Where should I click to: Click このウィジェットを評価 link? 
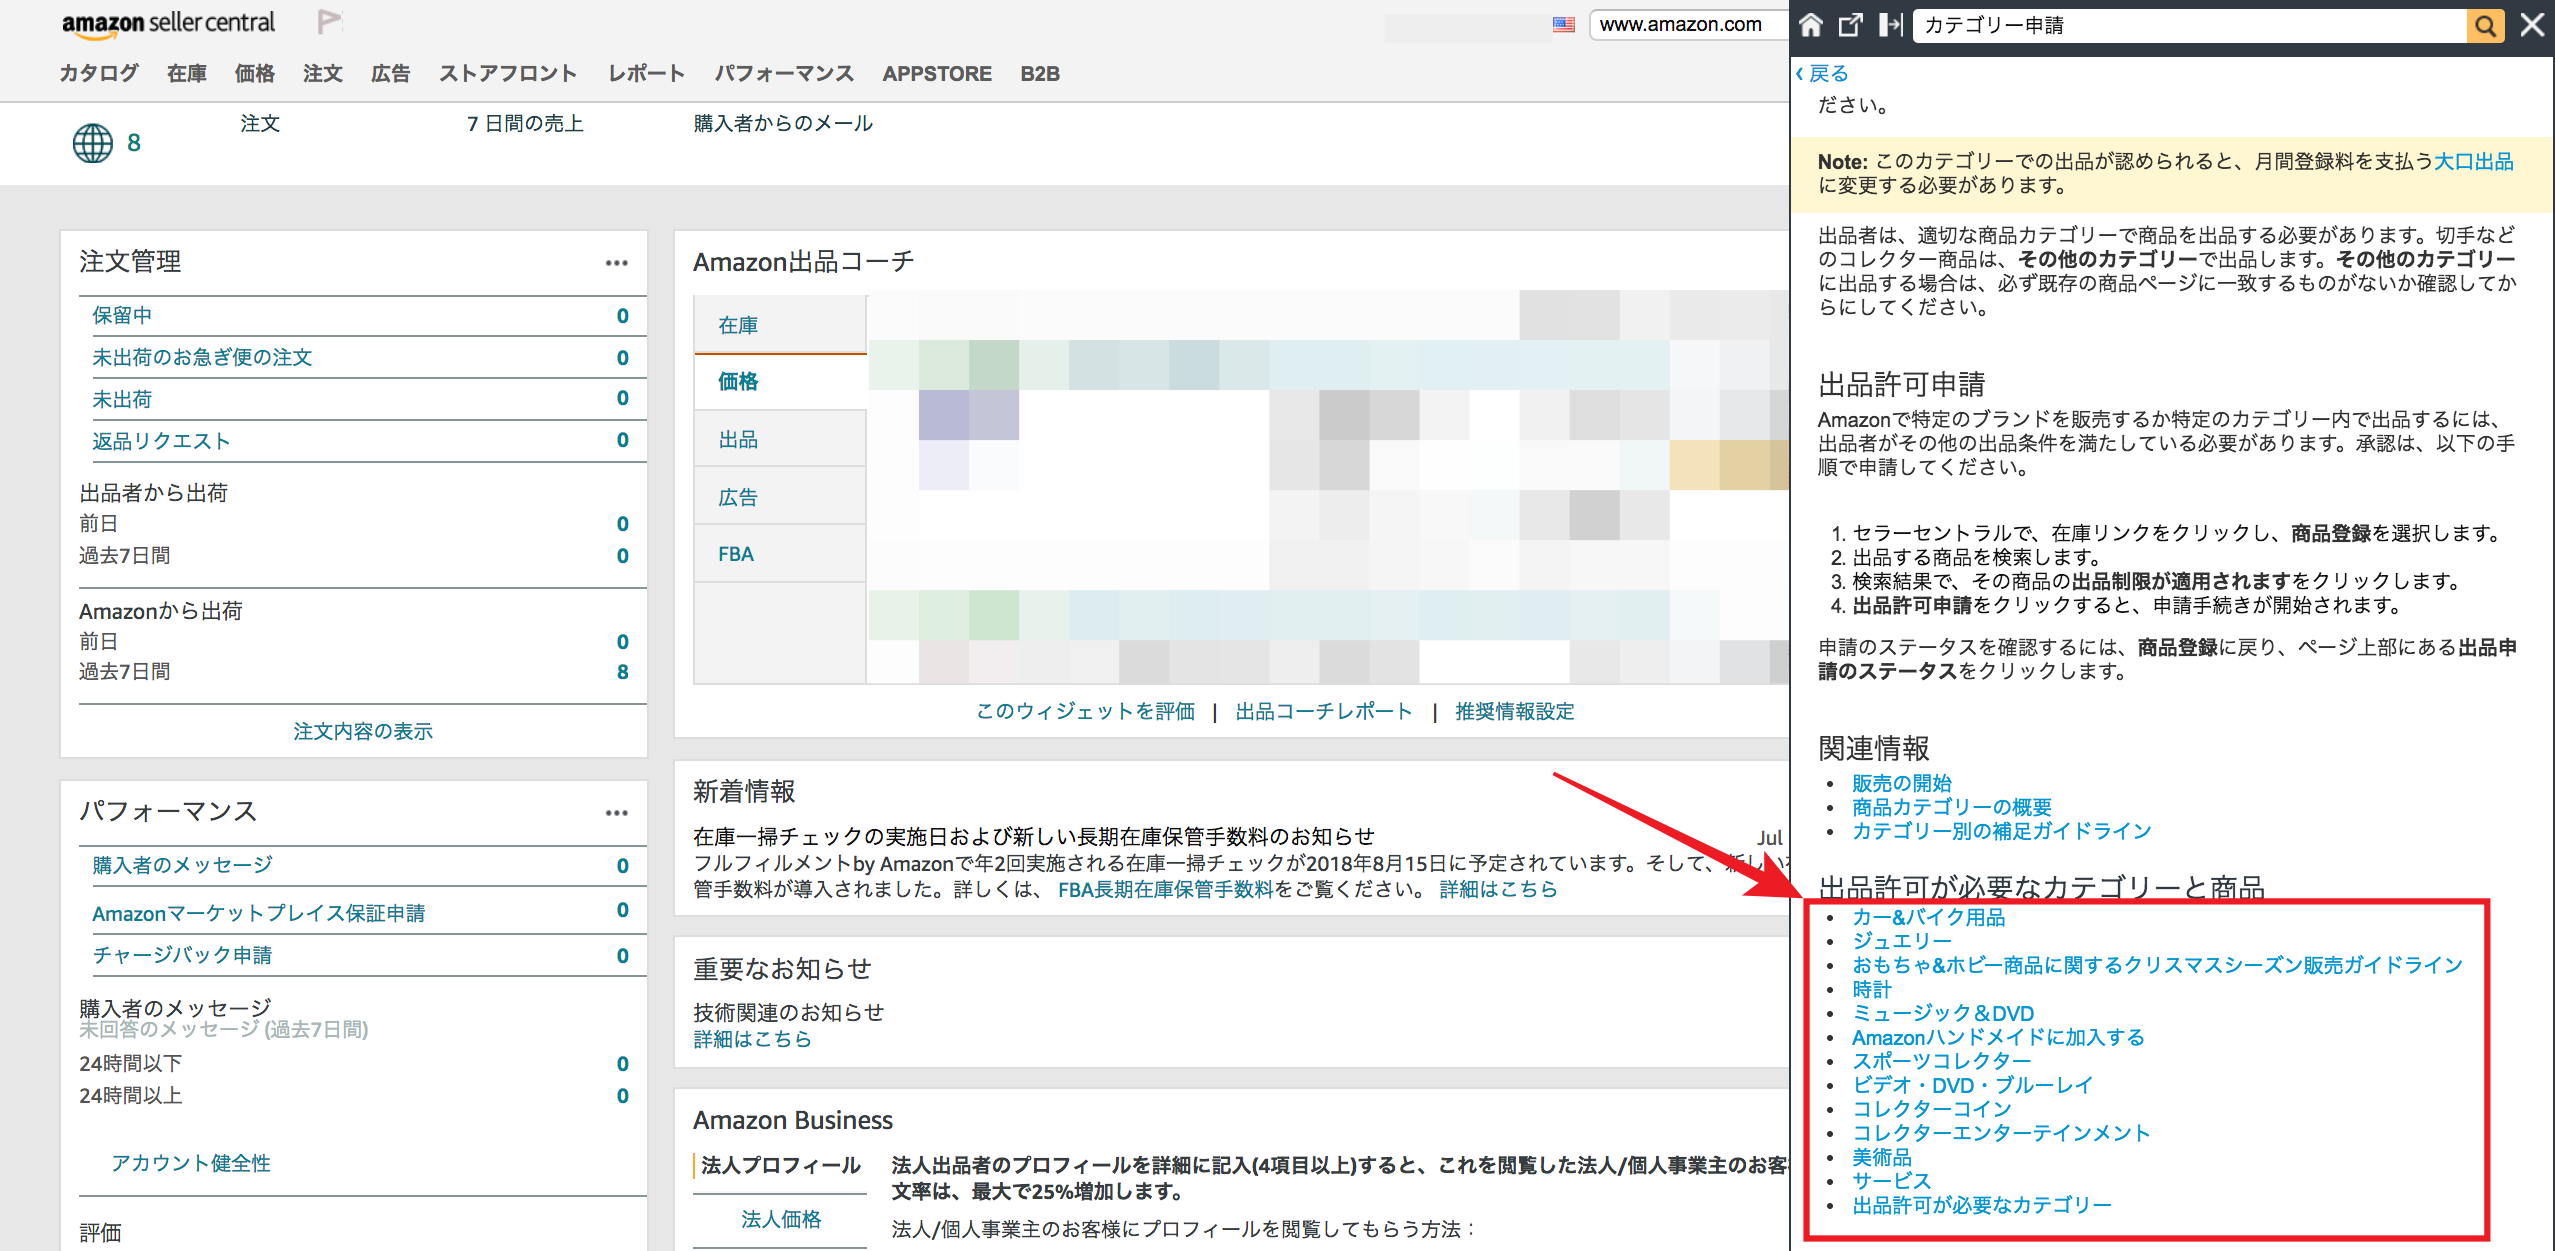tap(1085, 711)
